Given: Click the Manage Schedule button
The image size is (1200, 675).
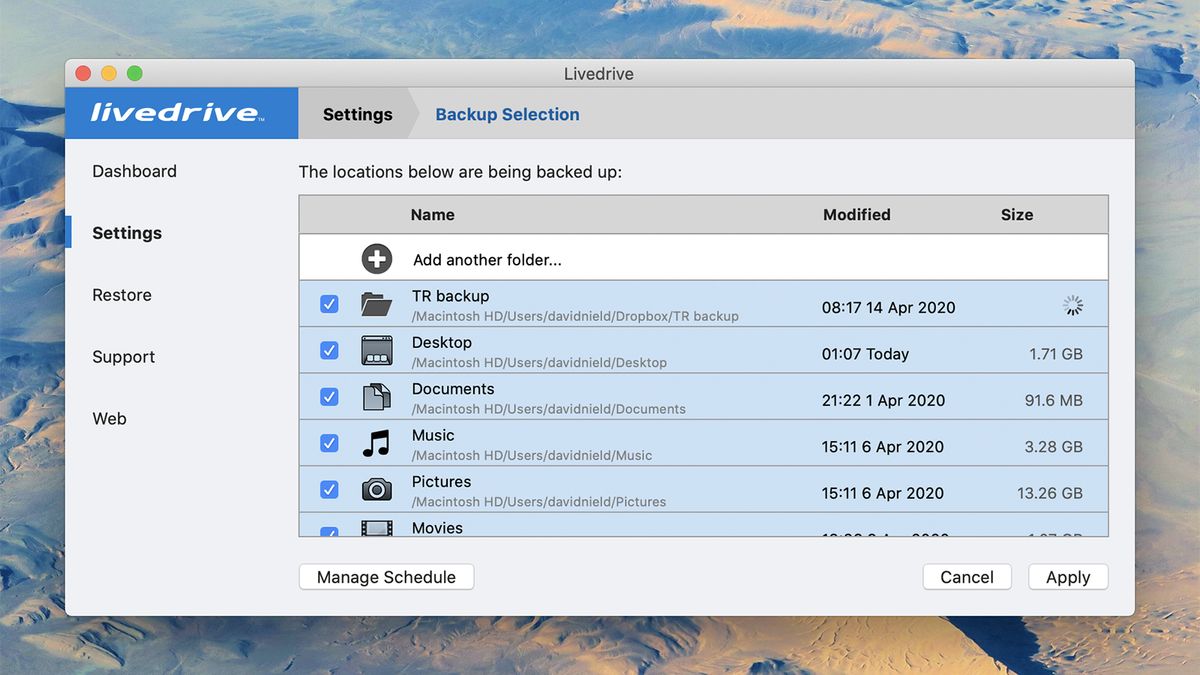Looking at the screenshot, I should (386, 577).
